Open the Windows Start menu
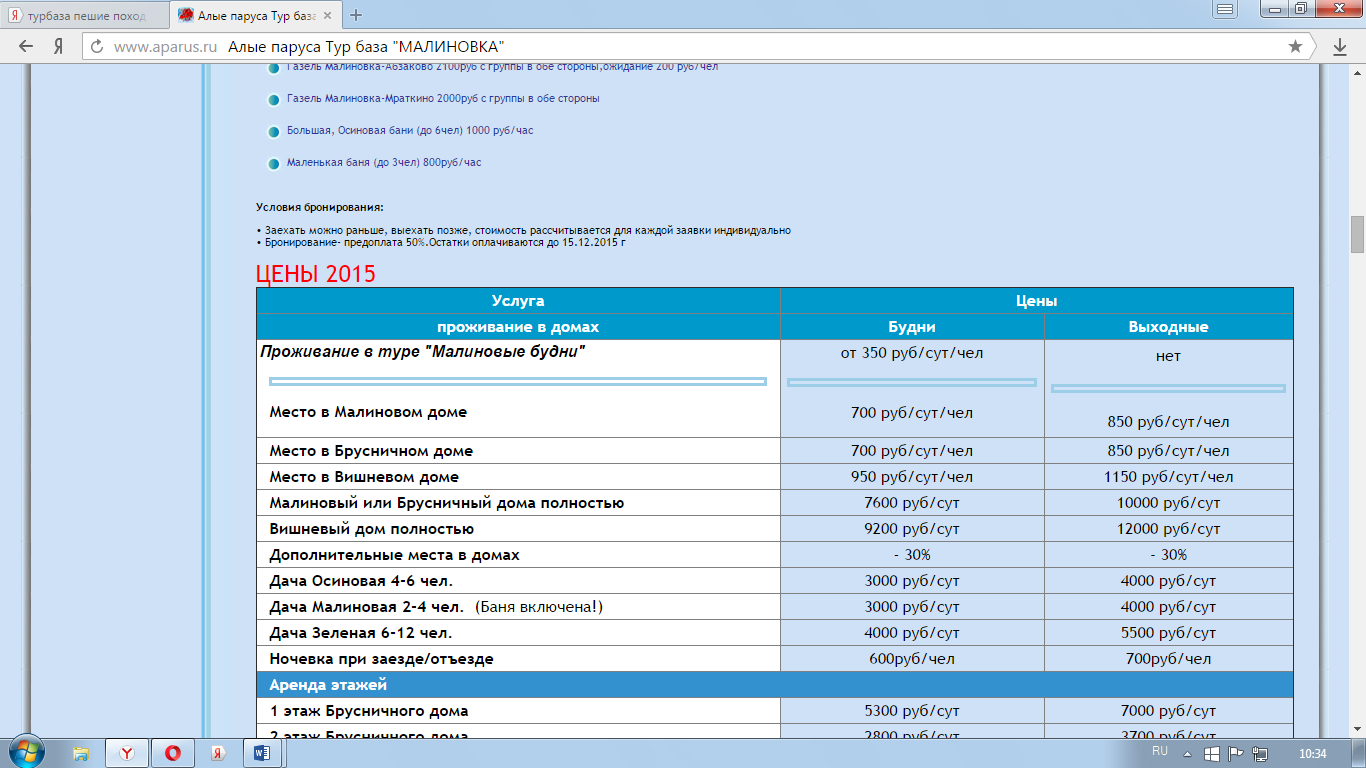The width and height of the screenshot is (1366, 768). pos(26,752)
